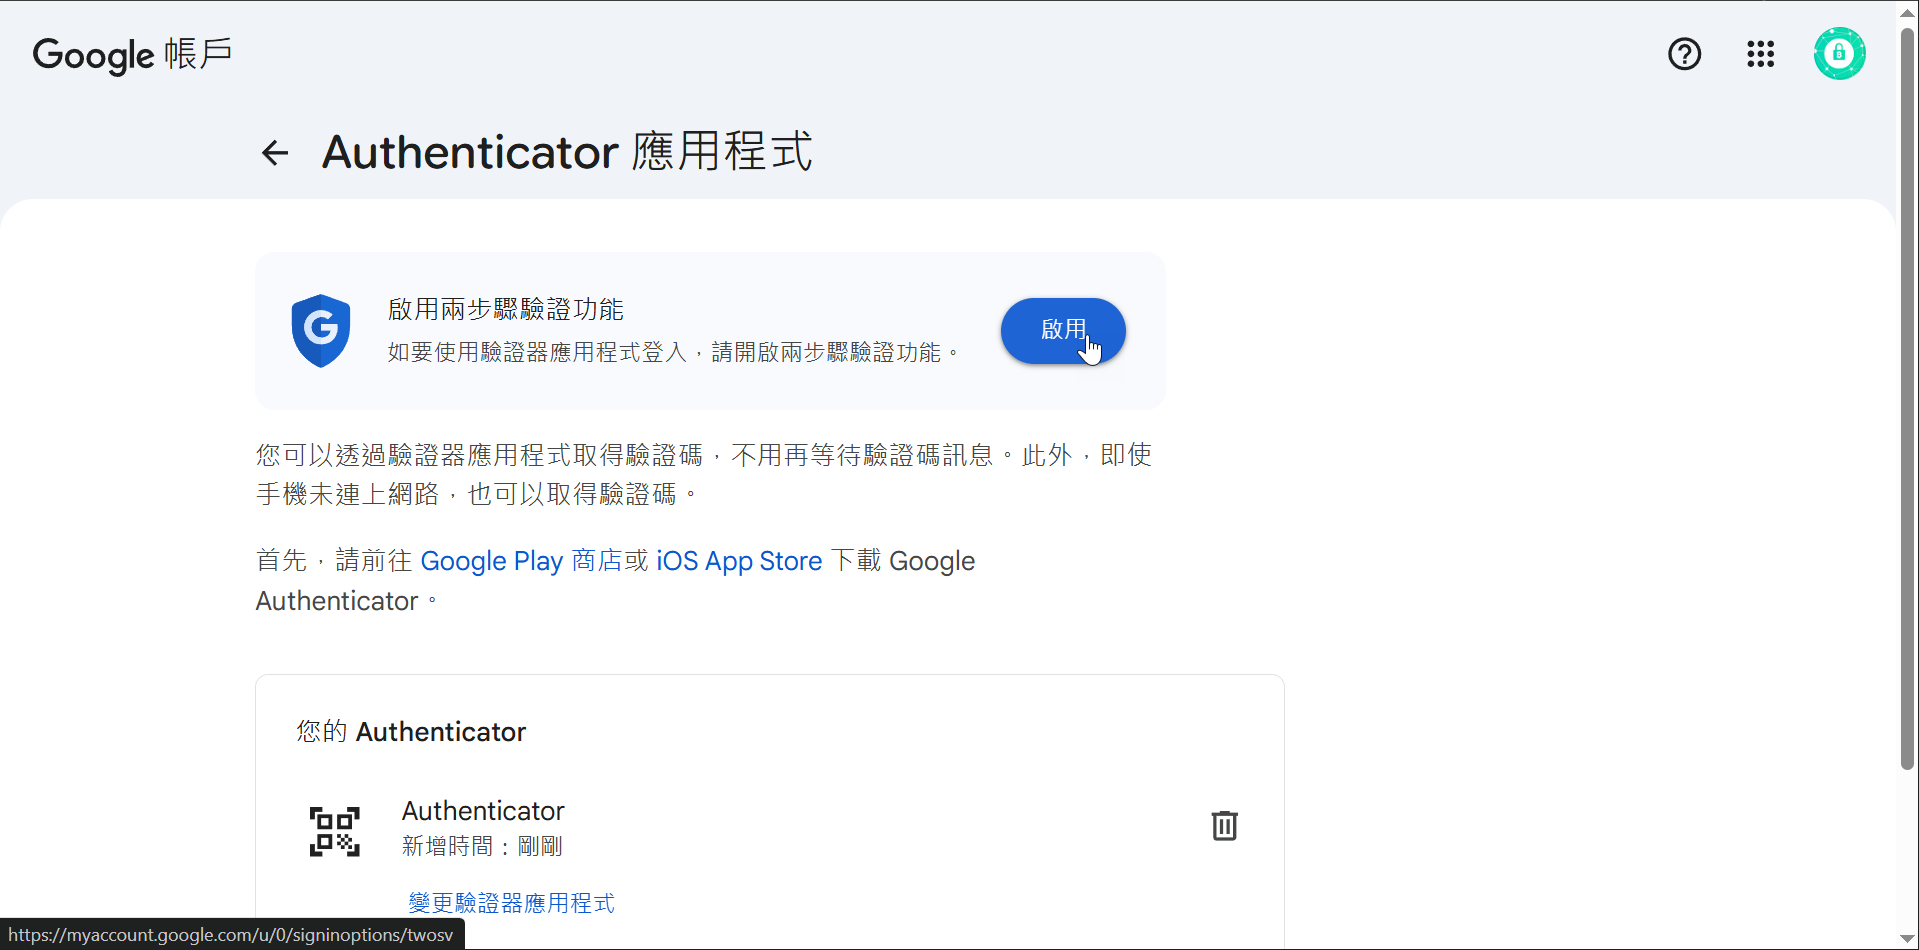
Task: Open the Google Play 商店 link
Action: point(521,561)
